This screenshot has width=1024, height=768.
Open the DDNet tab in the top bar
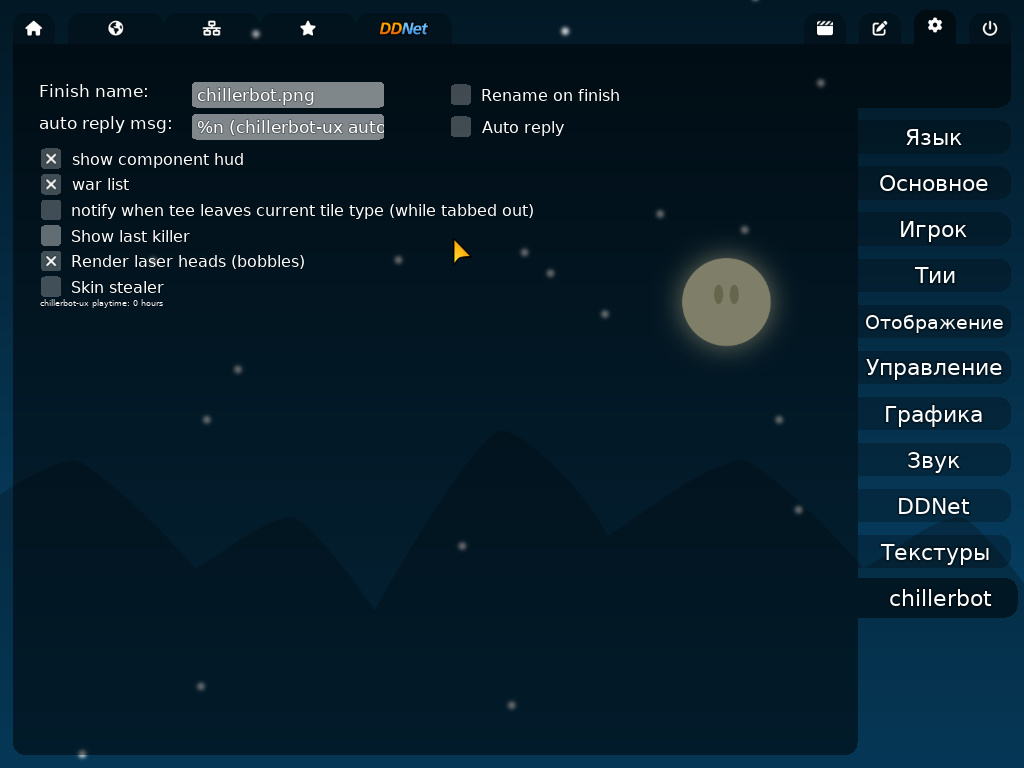point(404,29)
